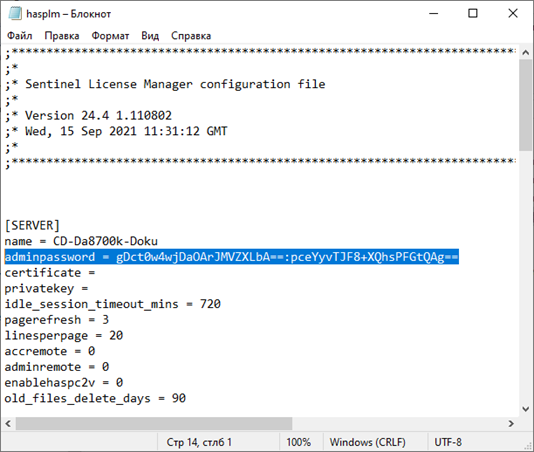Close the hasplm Notepad window
The image size is (534, 452).
[513, 14]
